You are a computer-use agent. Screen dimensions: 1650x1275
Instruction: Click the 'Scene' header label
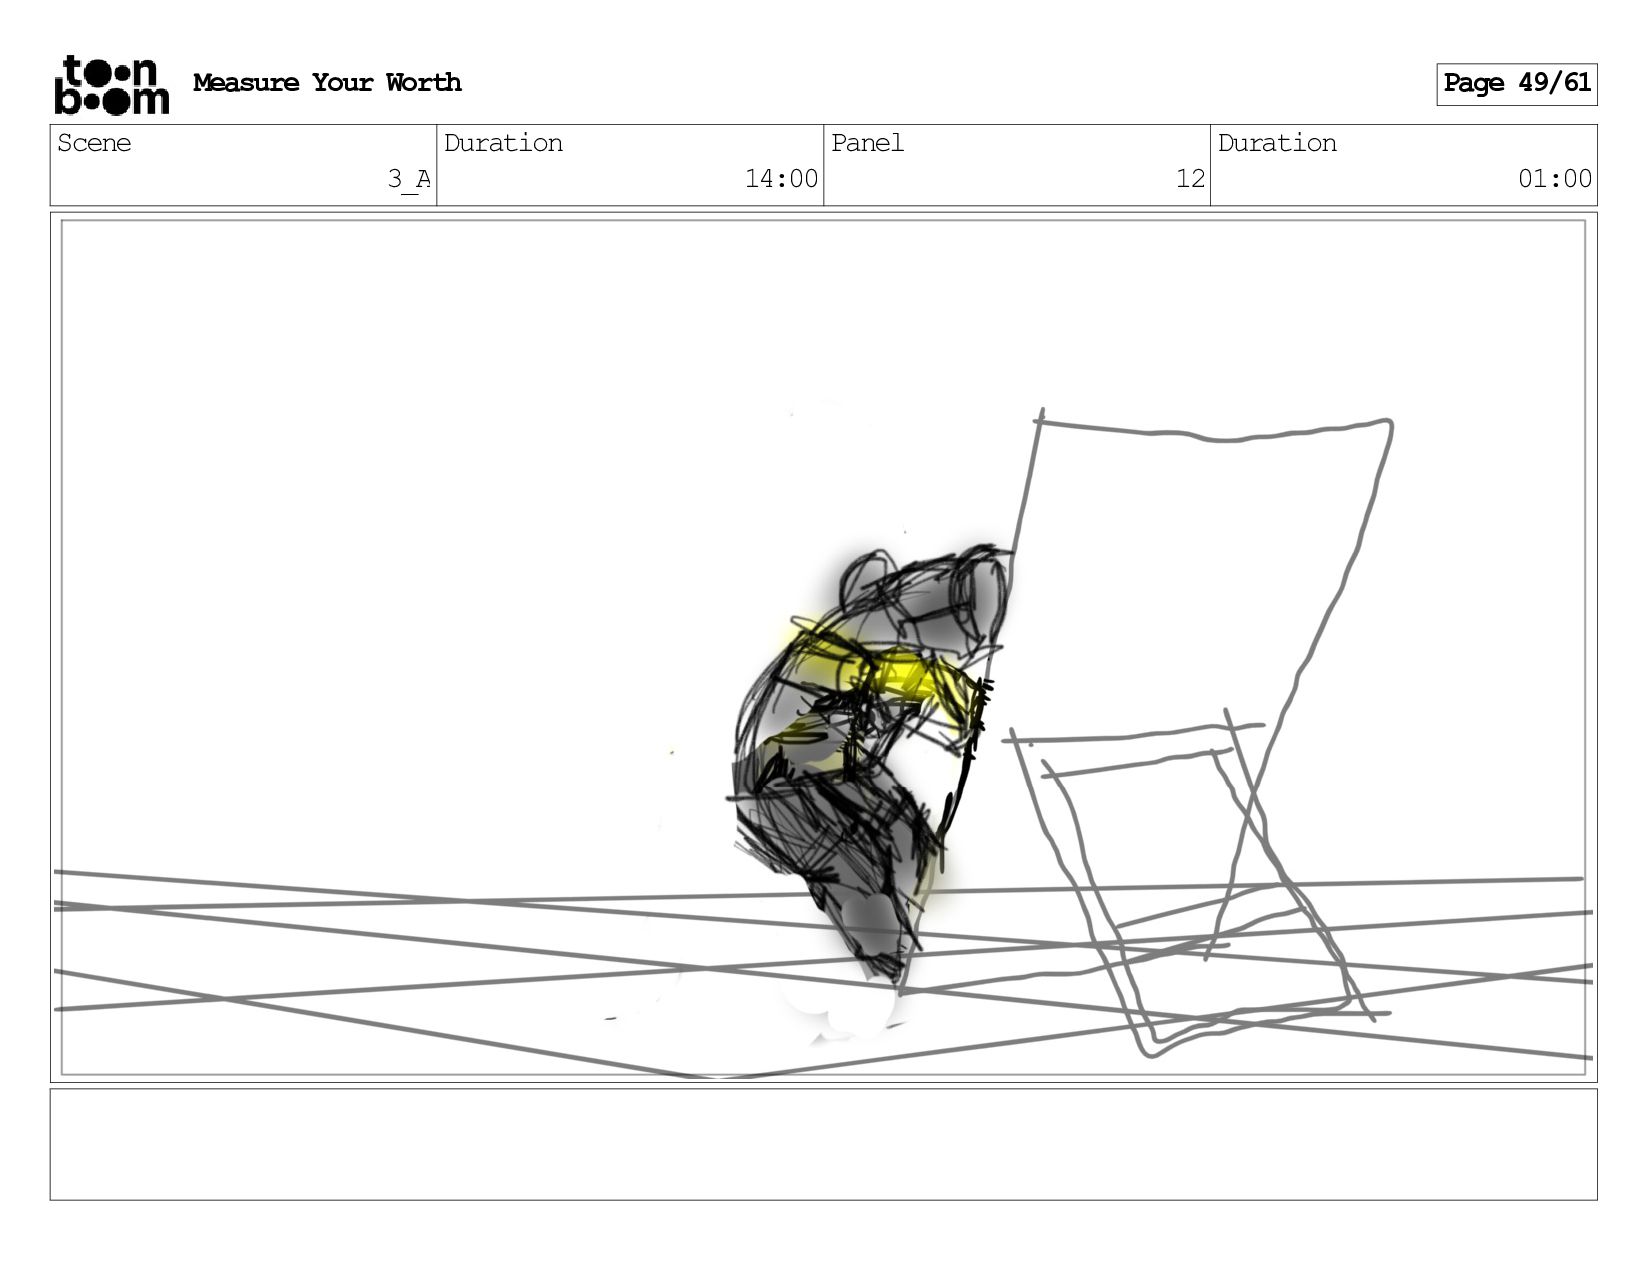pyautogui.click(x=94, y=143)
